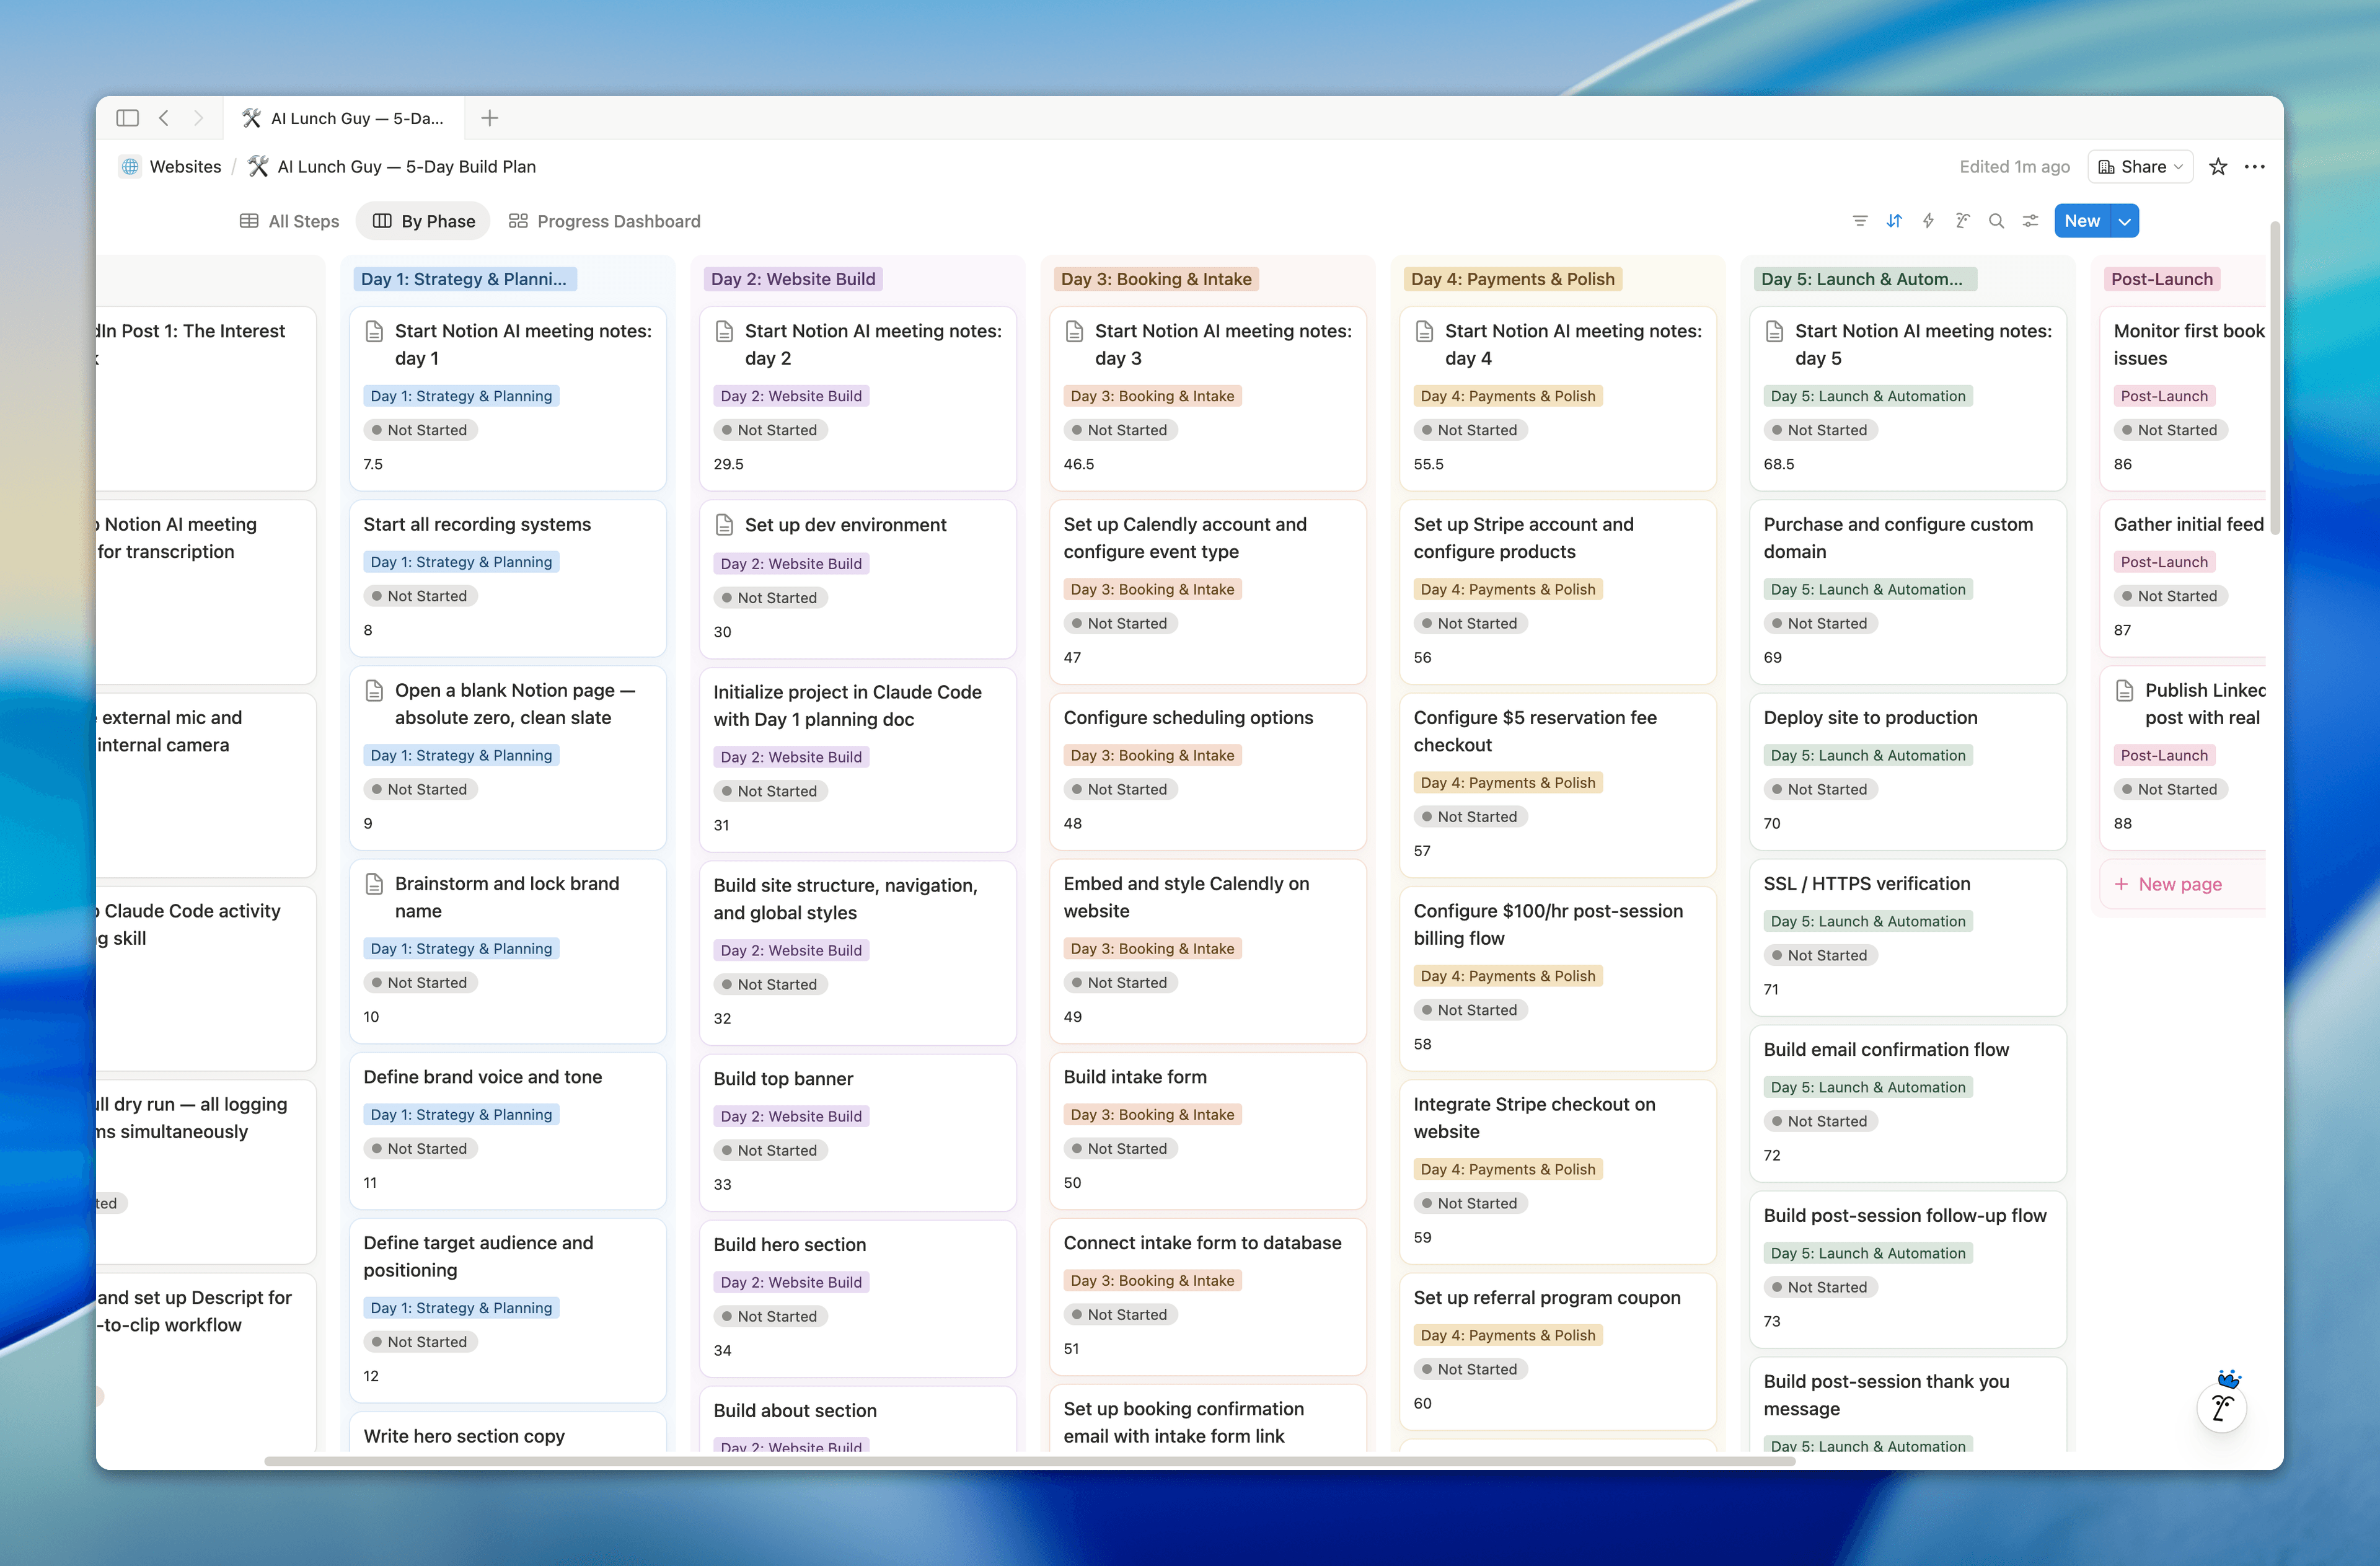
Task: Open view settings sliders icon
Action: (x=2030, y=221)
